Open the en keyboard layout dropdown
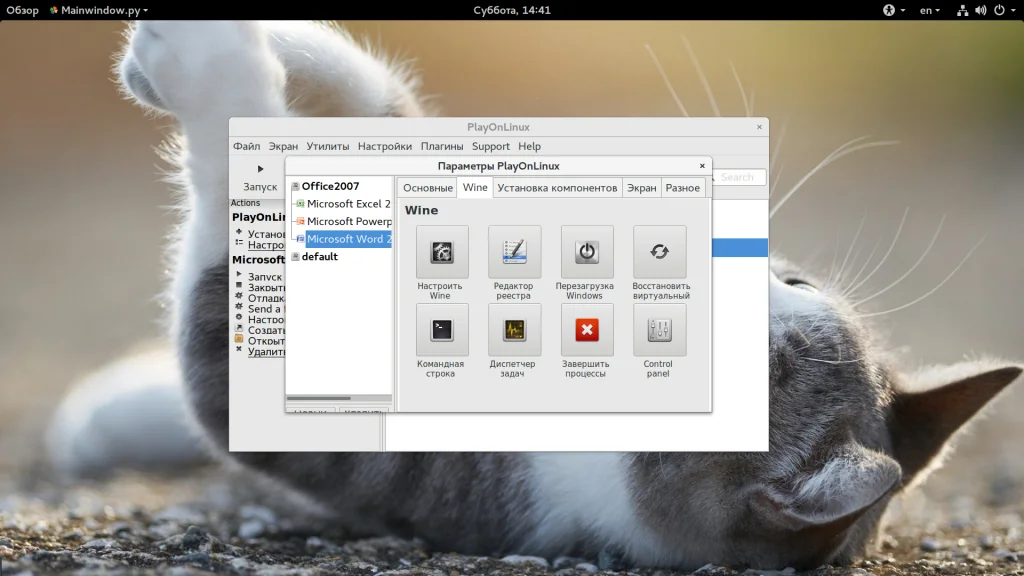 (x=929, y=10)
